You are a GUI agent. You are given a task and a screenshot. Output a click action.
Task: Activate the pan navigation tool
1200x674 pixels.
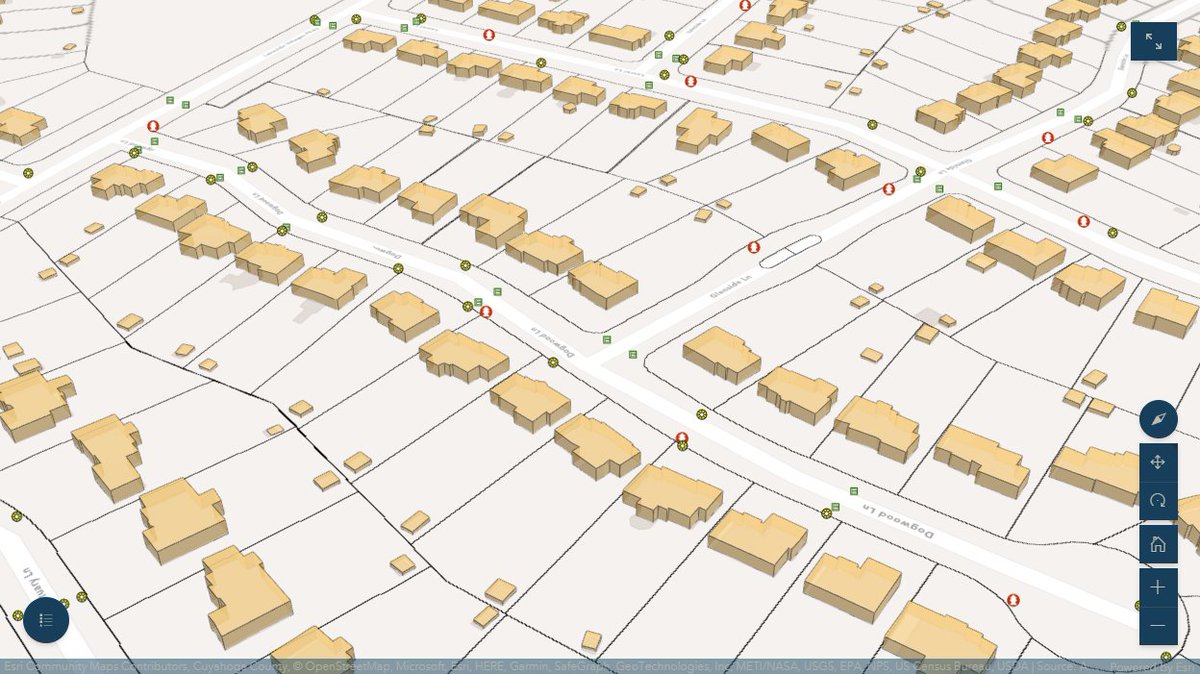[x=1158, y=462]
